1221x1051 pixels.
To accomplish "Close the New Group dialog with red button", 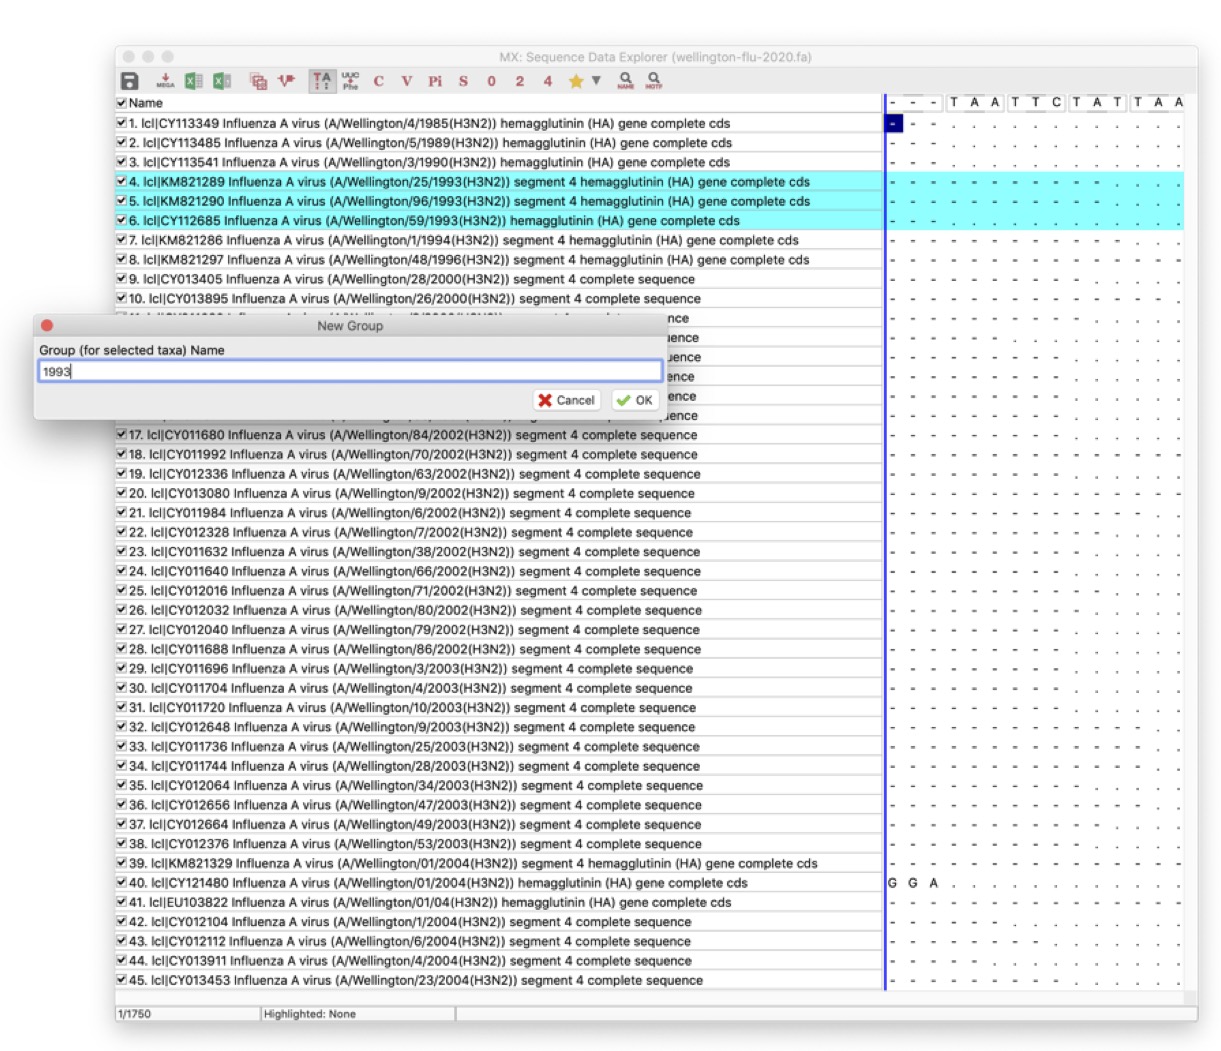I will click(47, 325).
